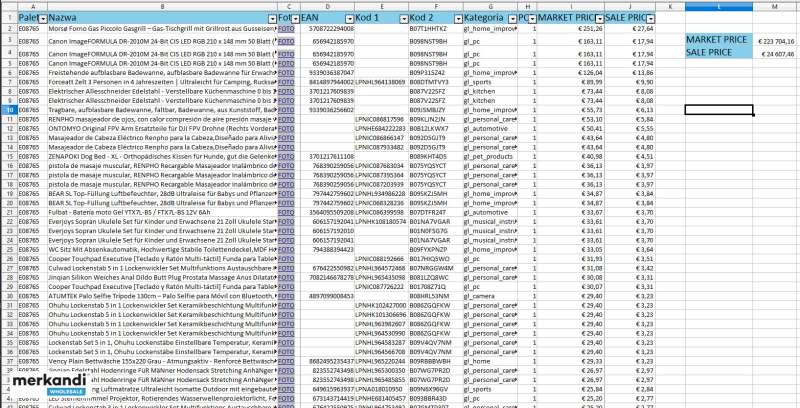800x408 pixels.
Task: Select market price cell € 126,04
Action: [x=571, y=73]
